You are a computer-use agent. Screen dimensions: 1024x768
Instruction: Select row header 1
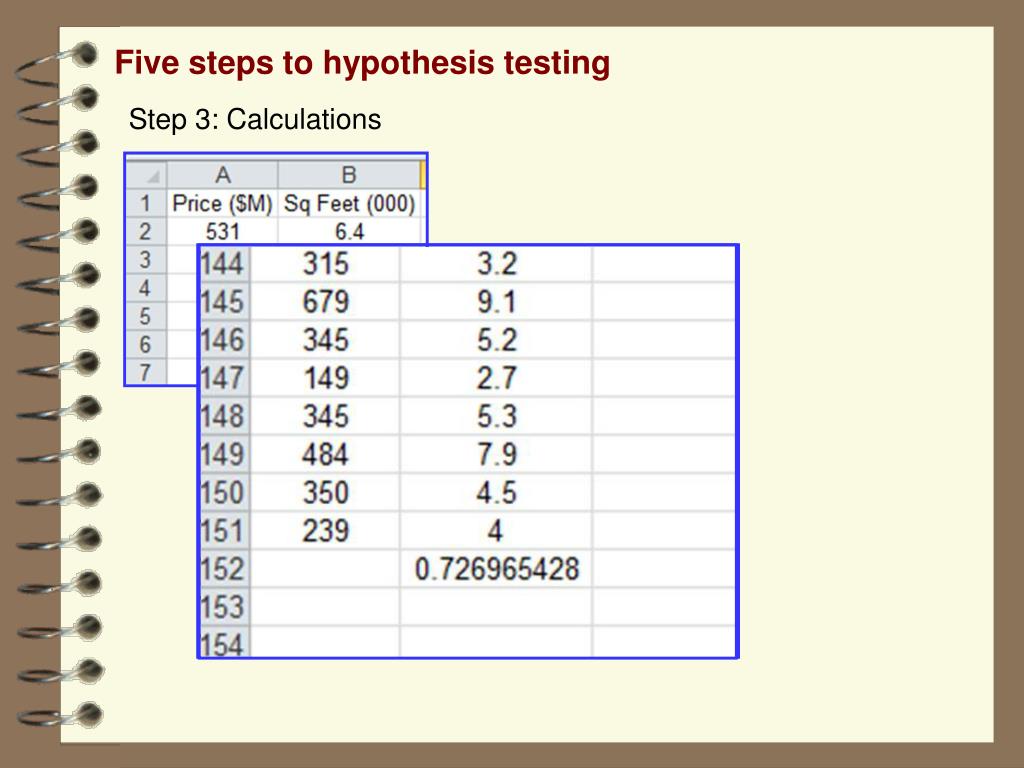(146, 203)
